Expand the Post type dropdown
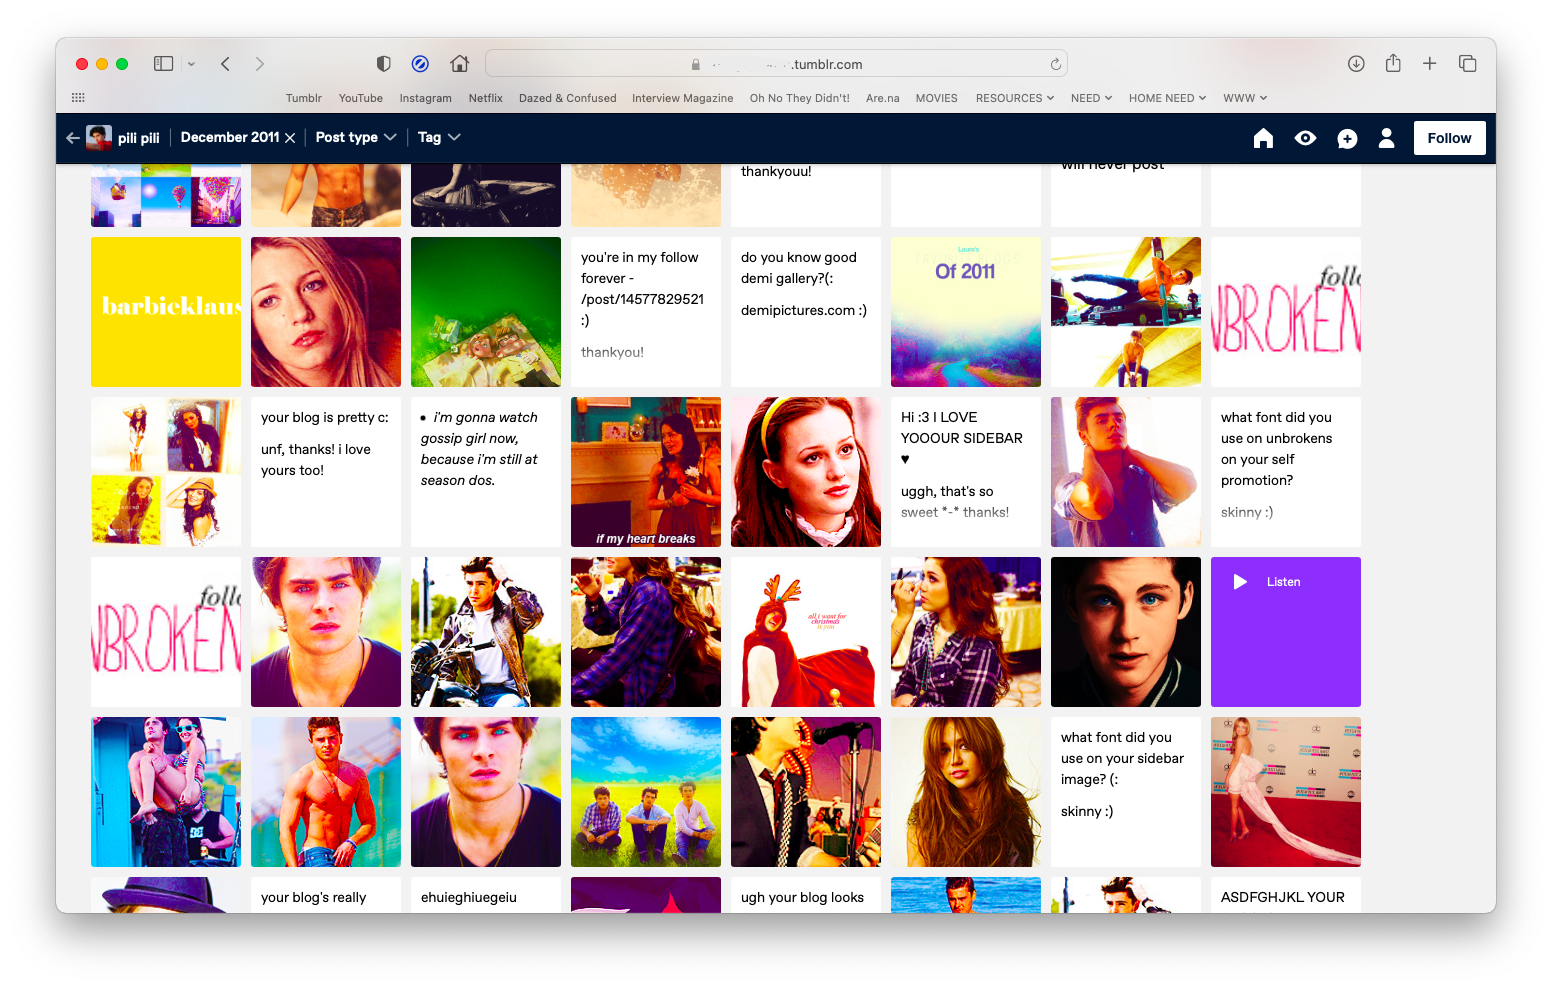The image size is (1552, 987). (356, 137)
